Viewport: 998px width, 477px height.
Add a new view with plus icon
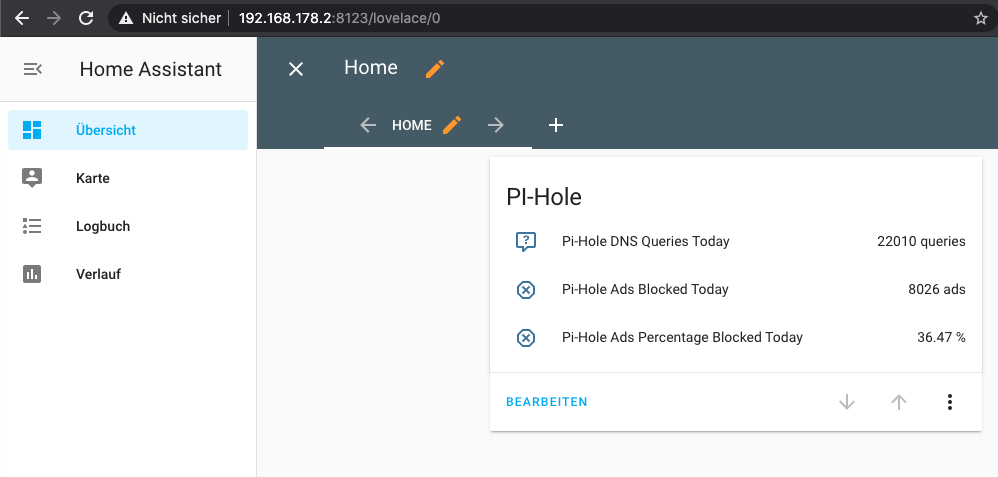556,125
